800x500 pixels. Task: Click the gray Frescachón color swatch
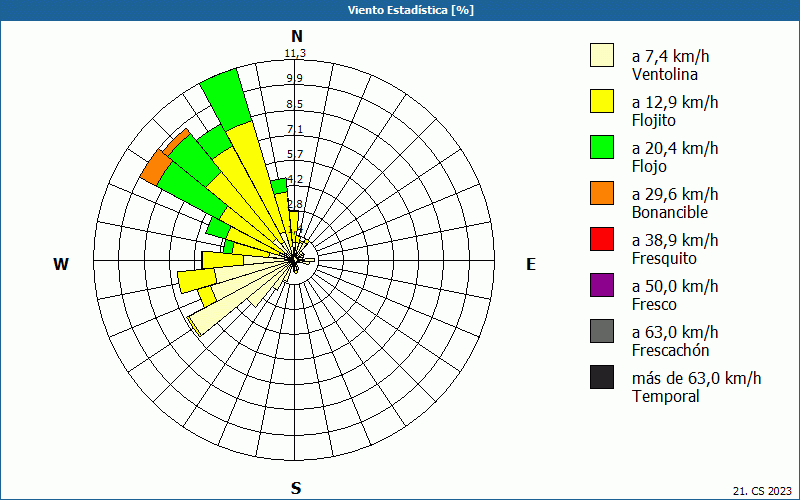pyautogui.click(x=602, y=331)
